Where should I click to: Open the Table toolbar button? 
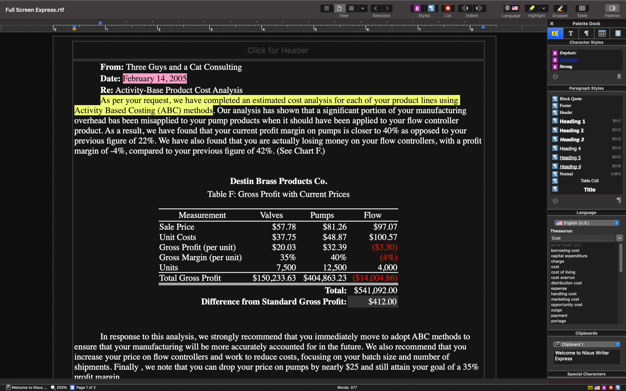[x=582, y=8]
